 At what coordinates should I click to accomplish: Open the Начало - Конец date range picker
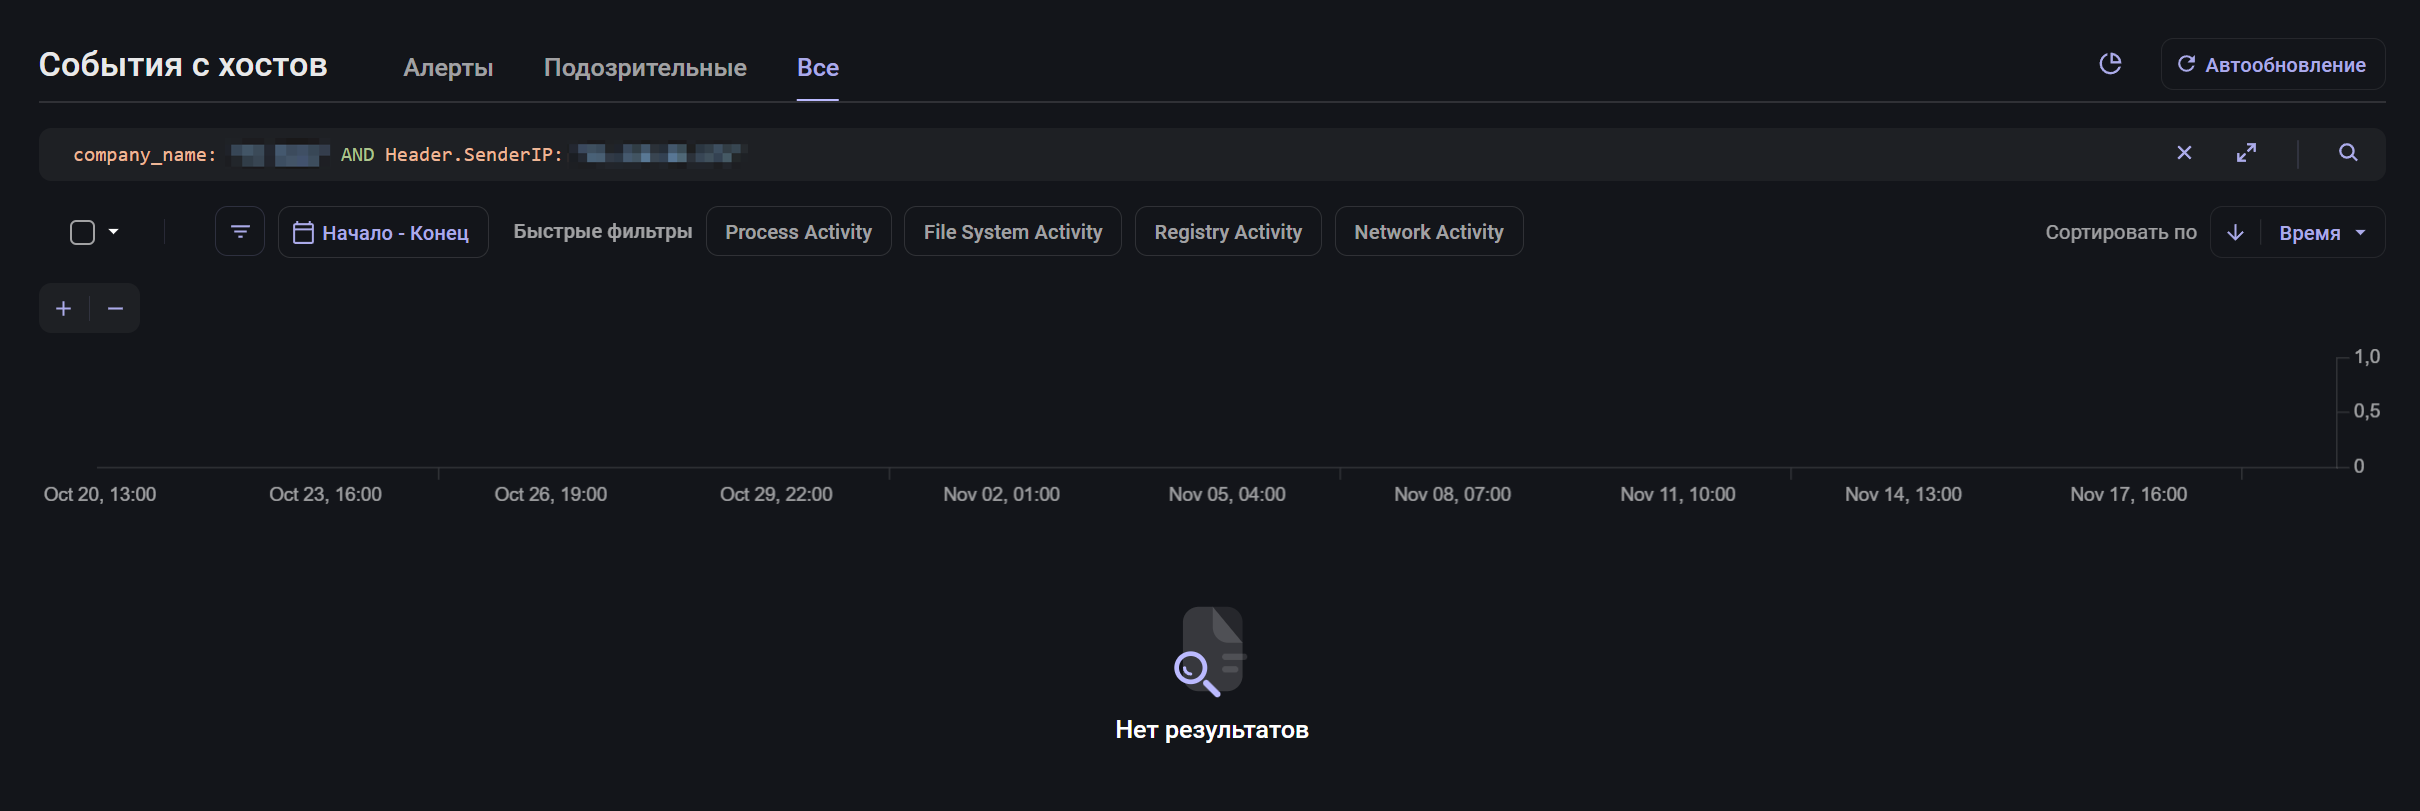[383, 233]
